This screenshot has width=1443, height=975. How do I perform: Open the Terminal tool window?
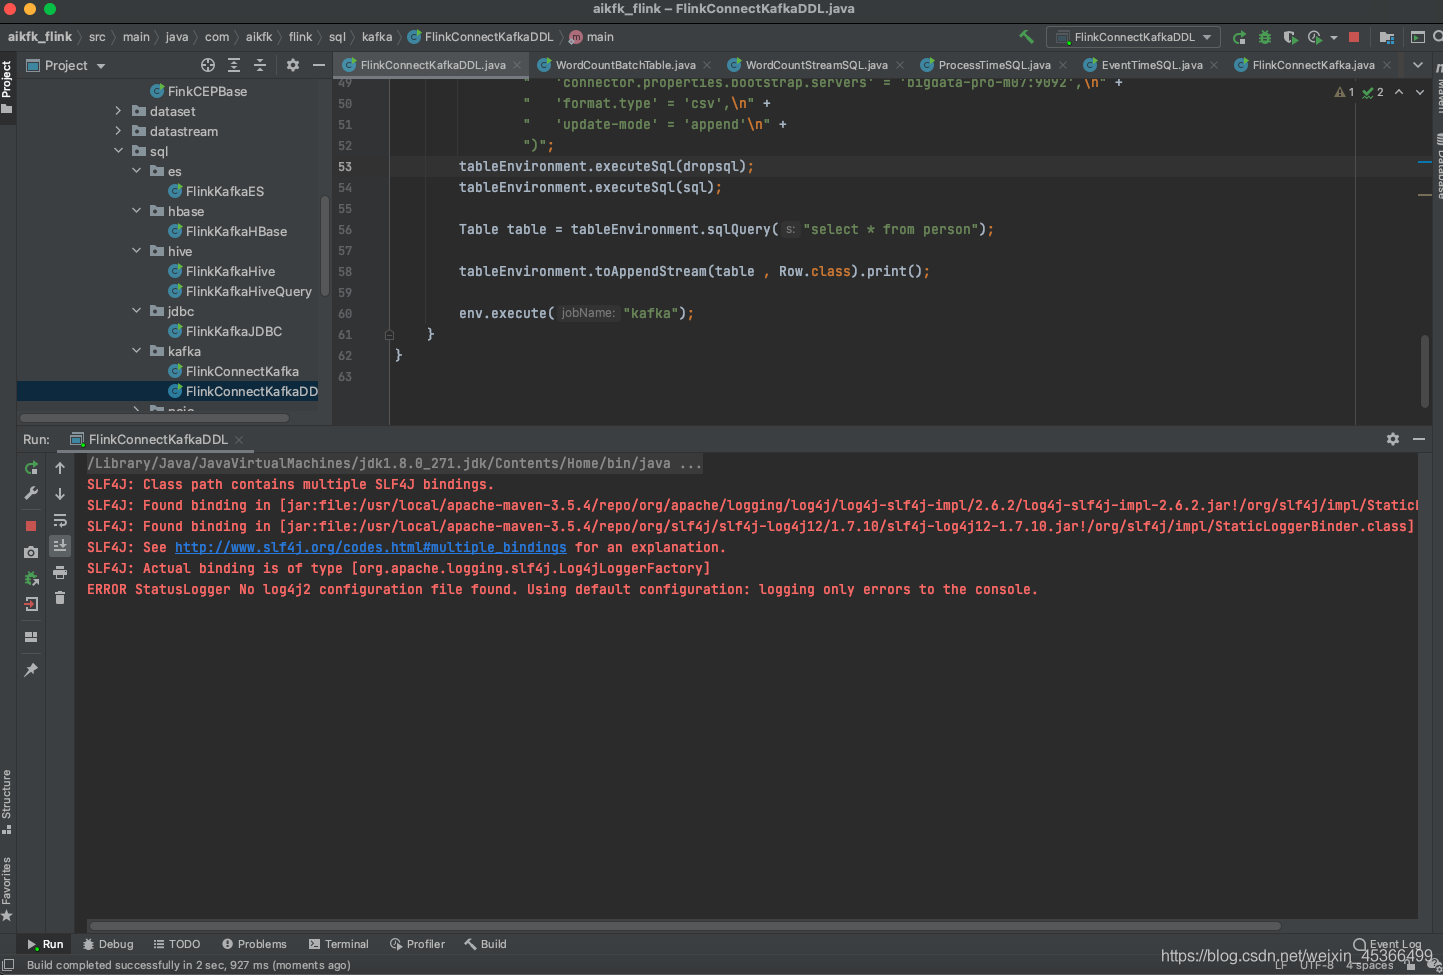338,943
